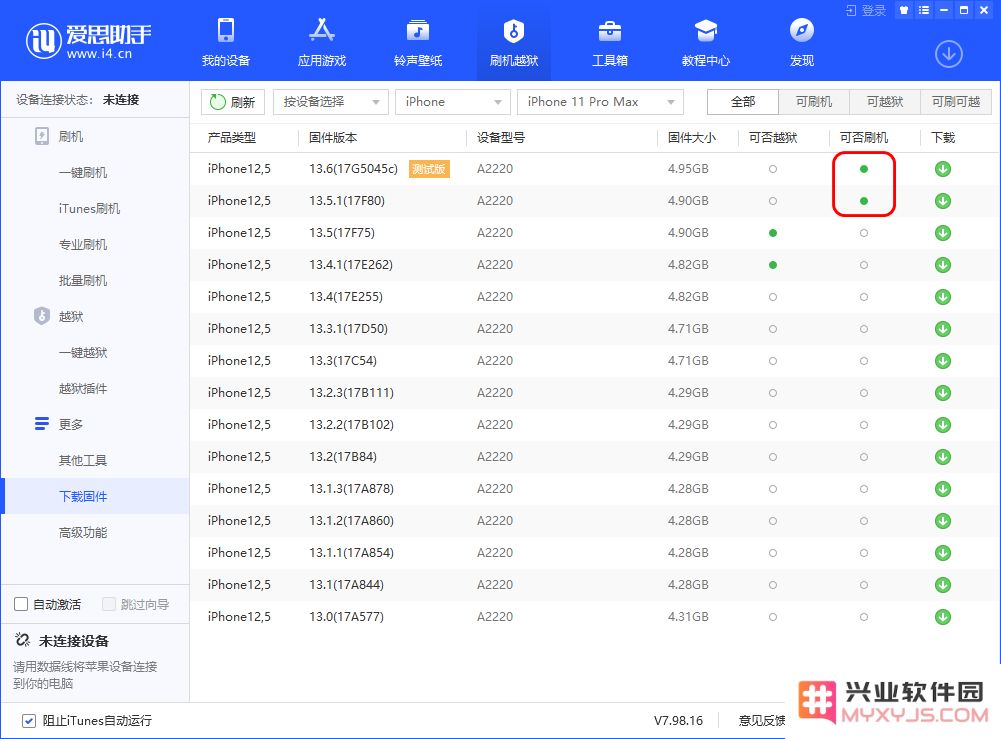1001x739 pixels.
Task: Open the 铃声壁纸 ringtones and wallpapers section
Action: coord(418,43)
